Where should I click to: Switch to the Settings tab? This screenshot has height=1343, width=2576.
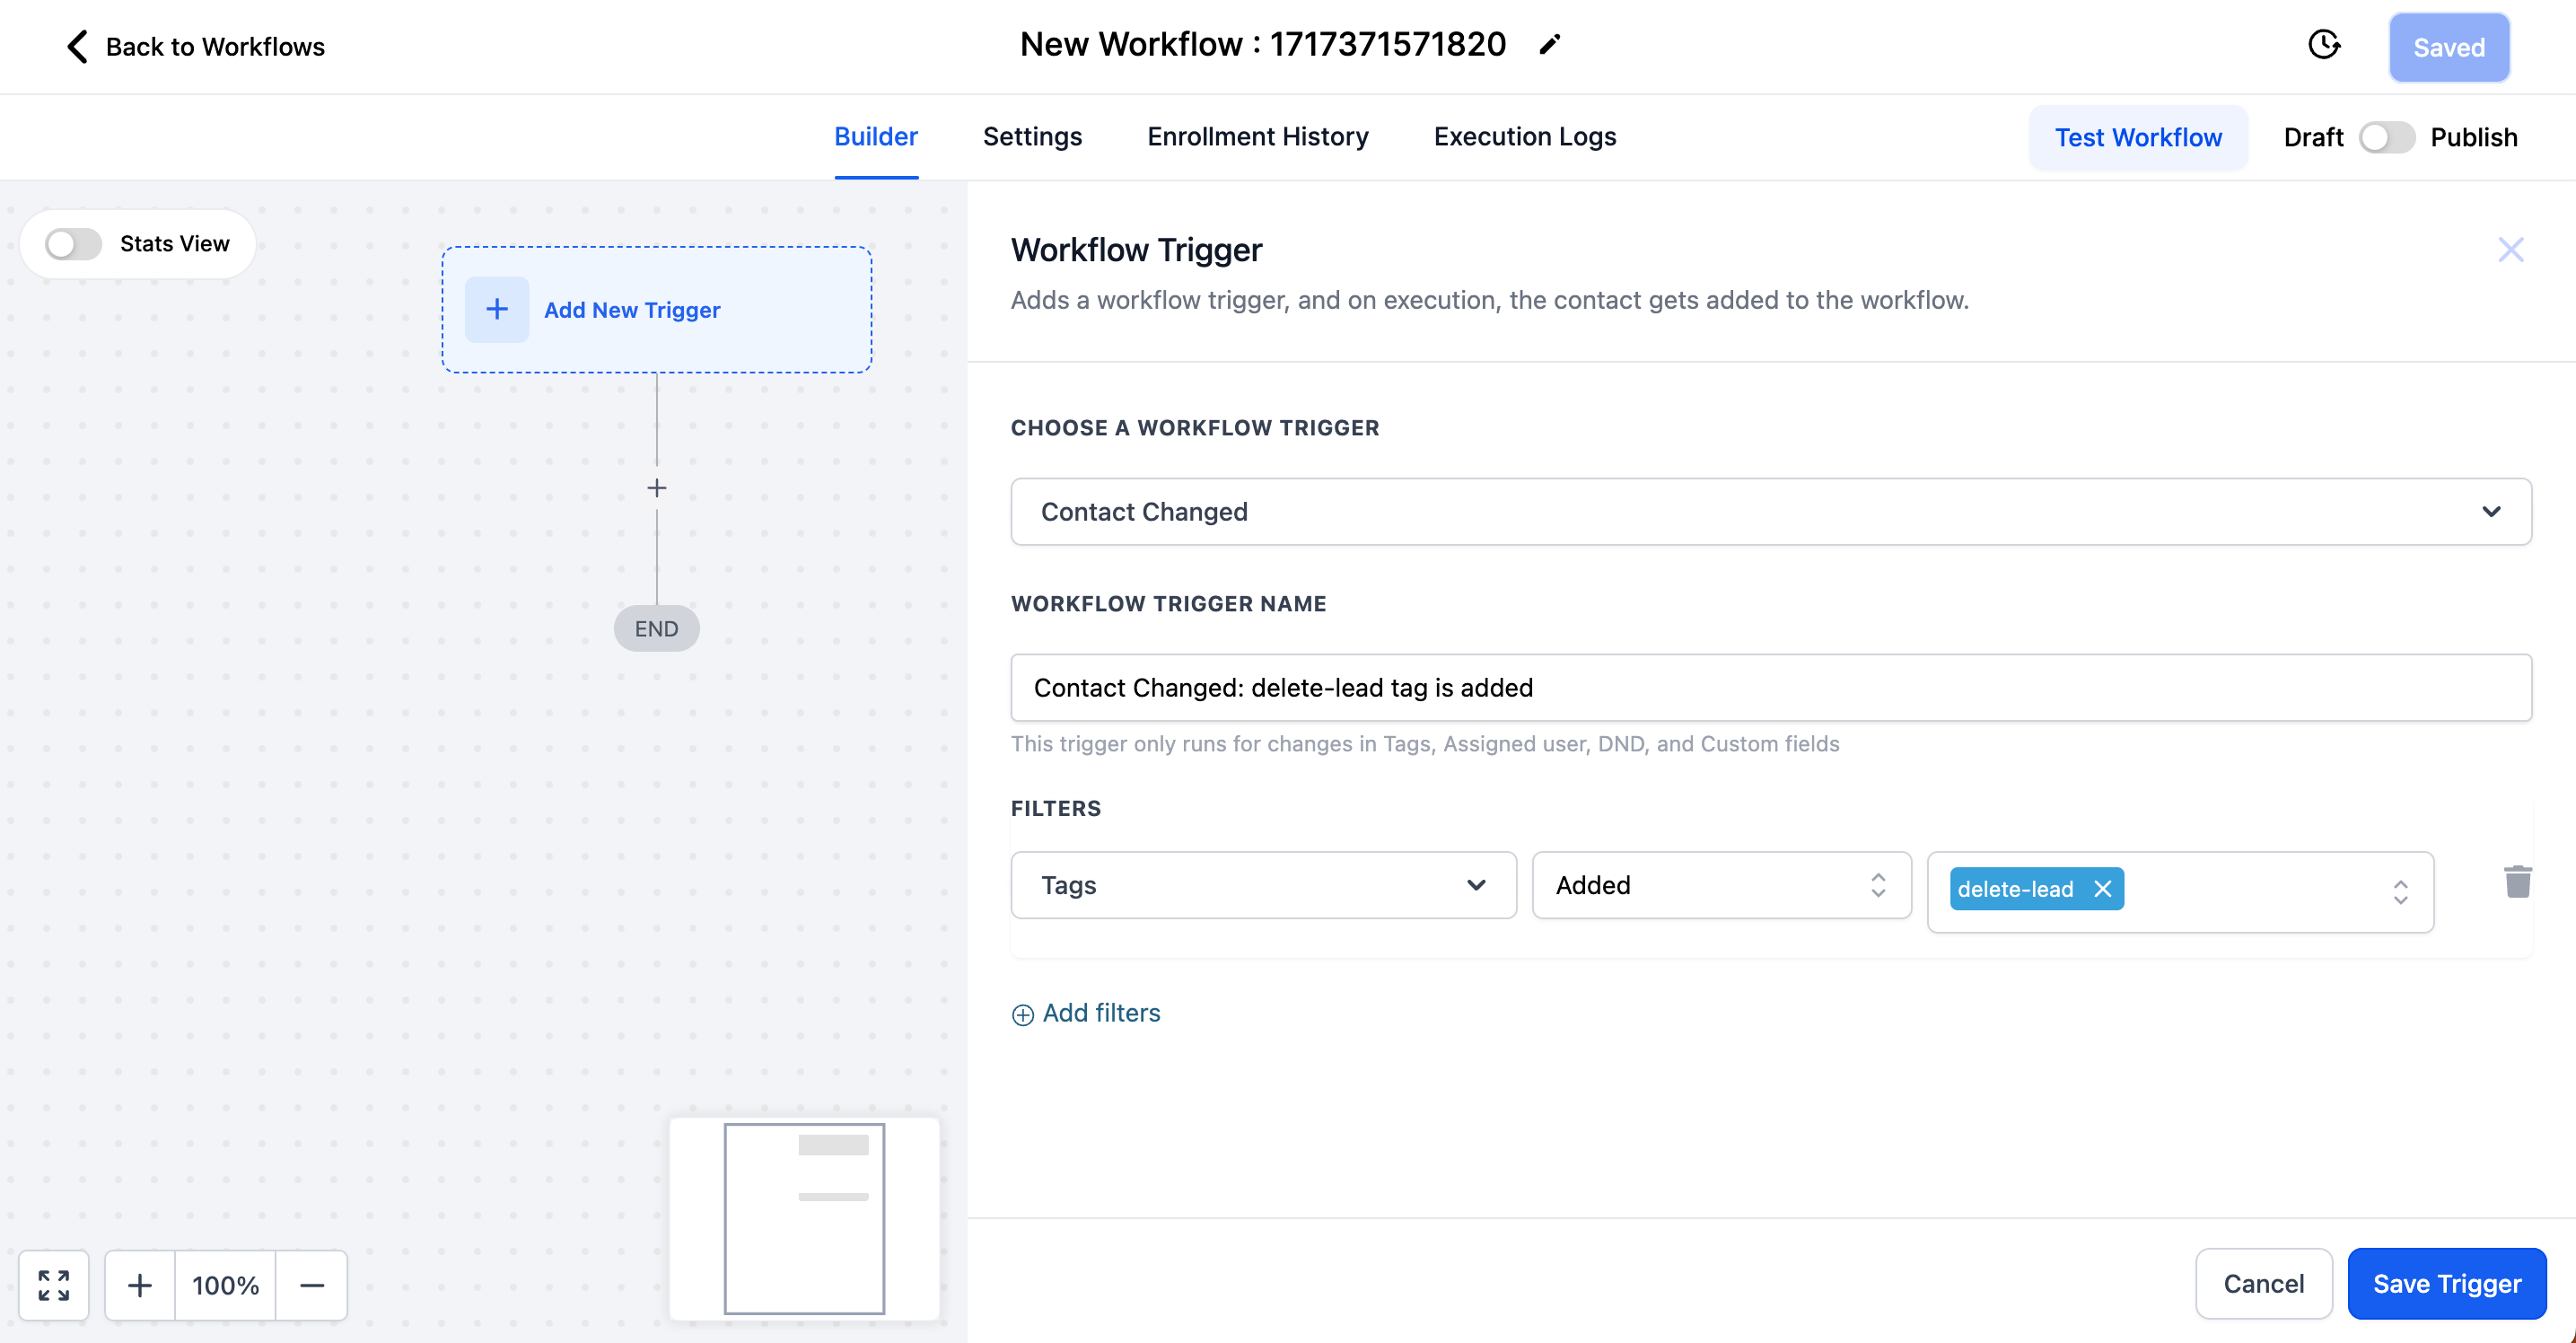click(x=1032, y=137)
